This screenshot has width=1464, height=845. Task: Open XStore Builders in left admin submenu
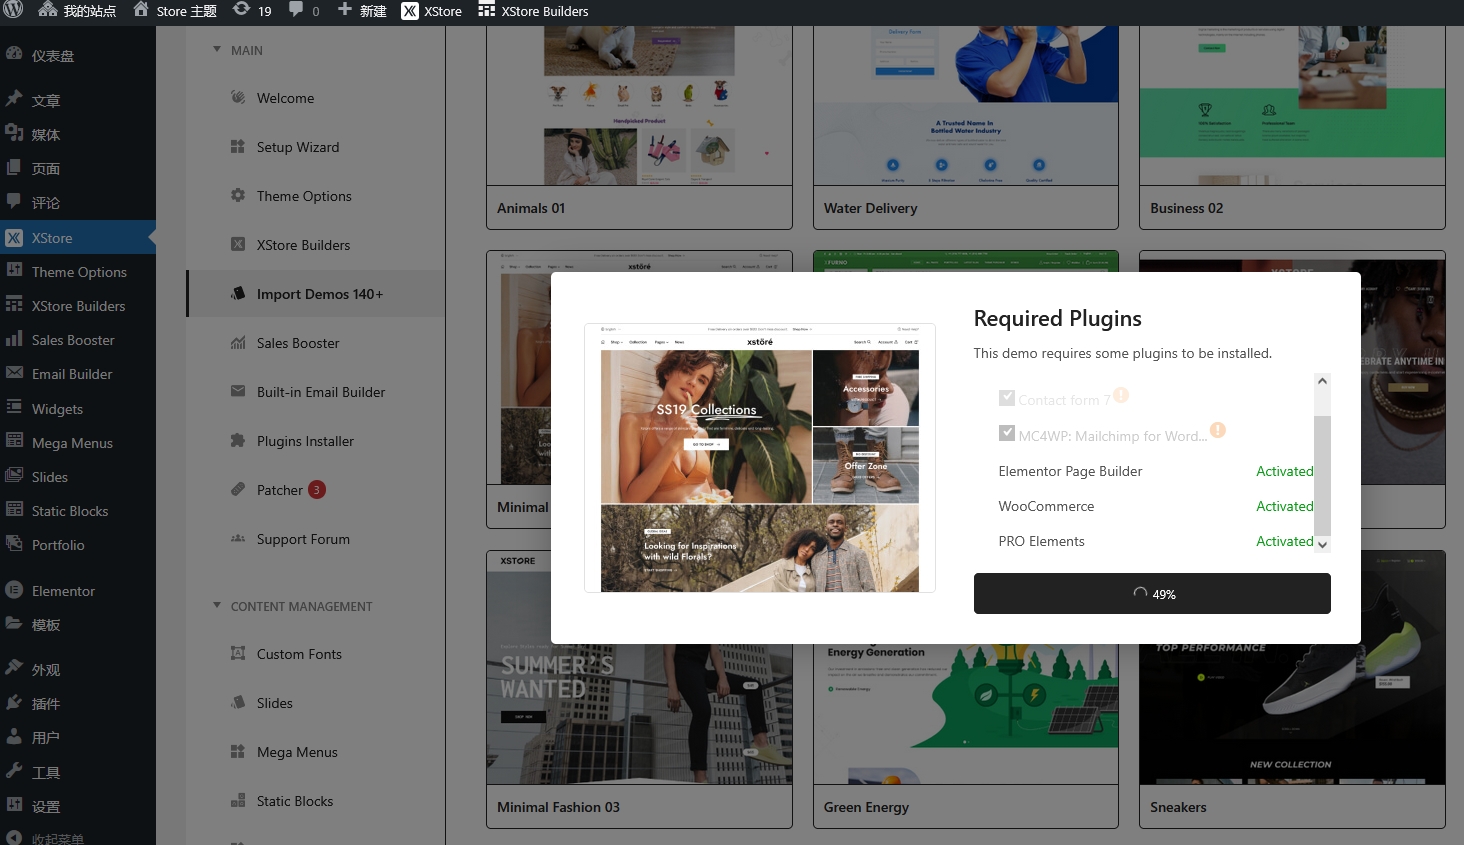point(78,306)
